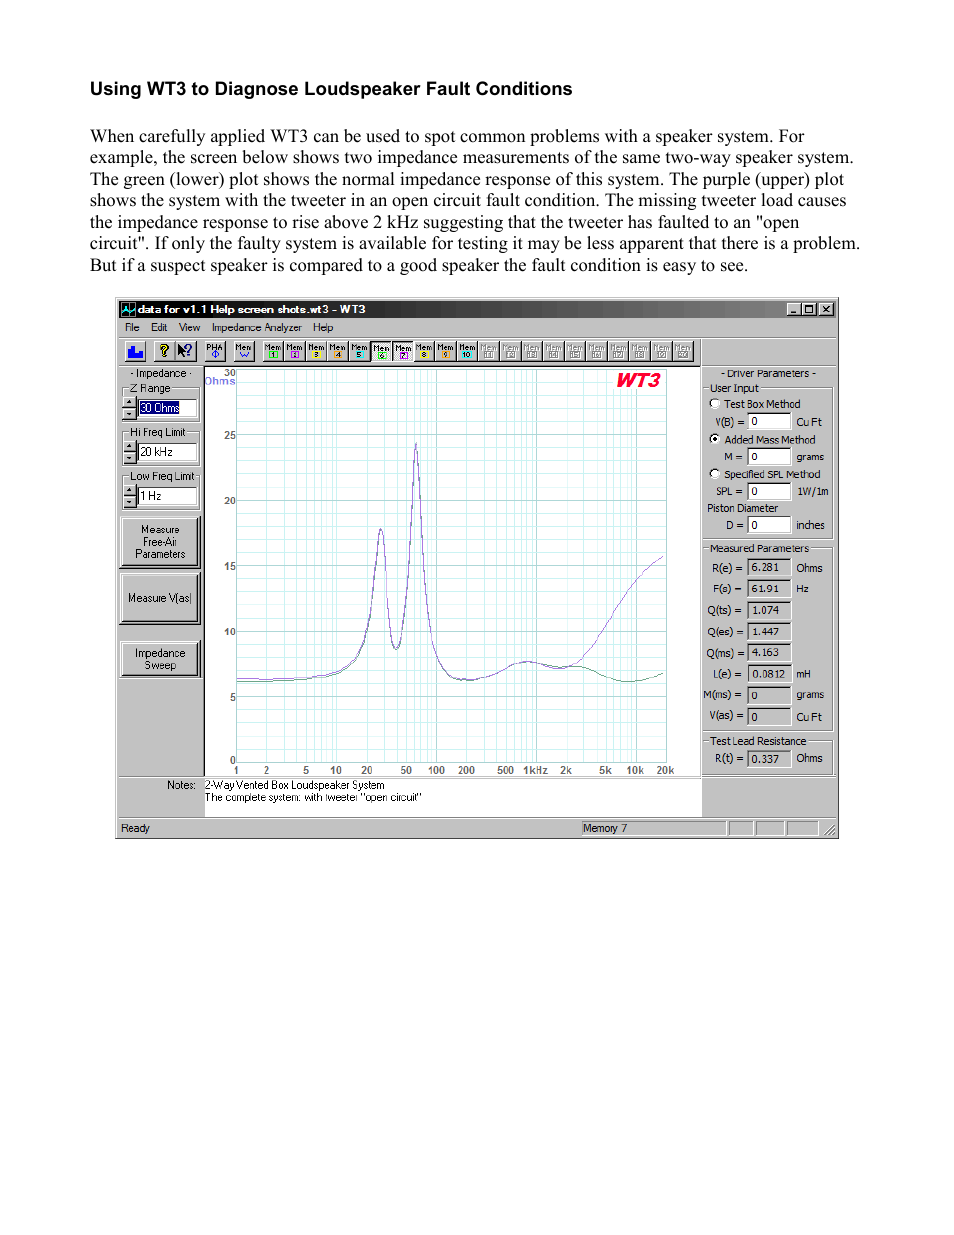Viewport: 954px width, 1235px height.
Task: Open the About question mark icon
Action: (x=164, y=351)
